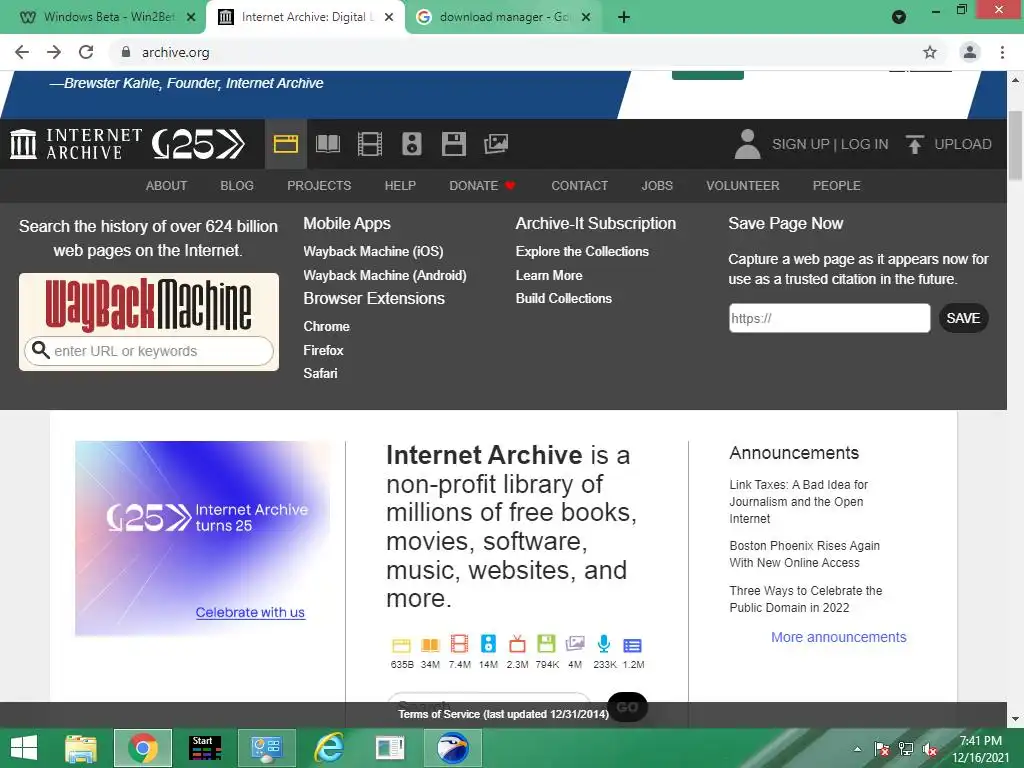Click the Internet Archive logo

point(76,144)
